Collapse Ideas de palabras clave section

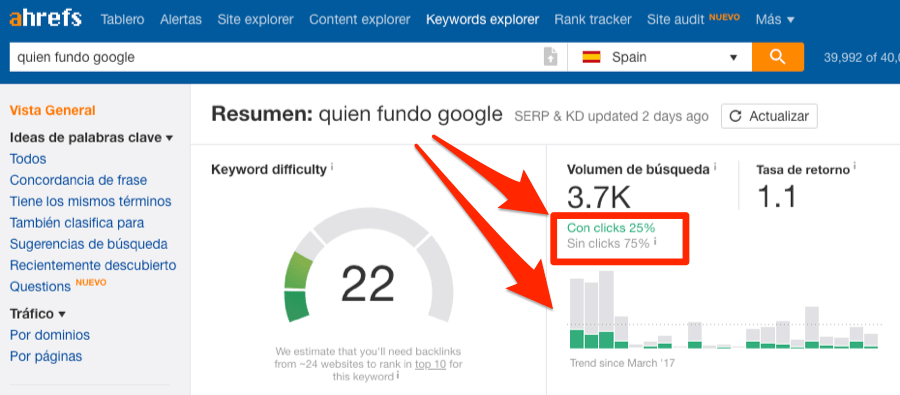point(91,138)
